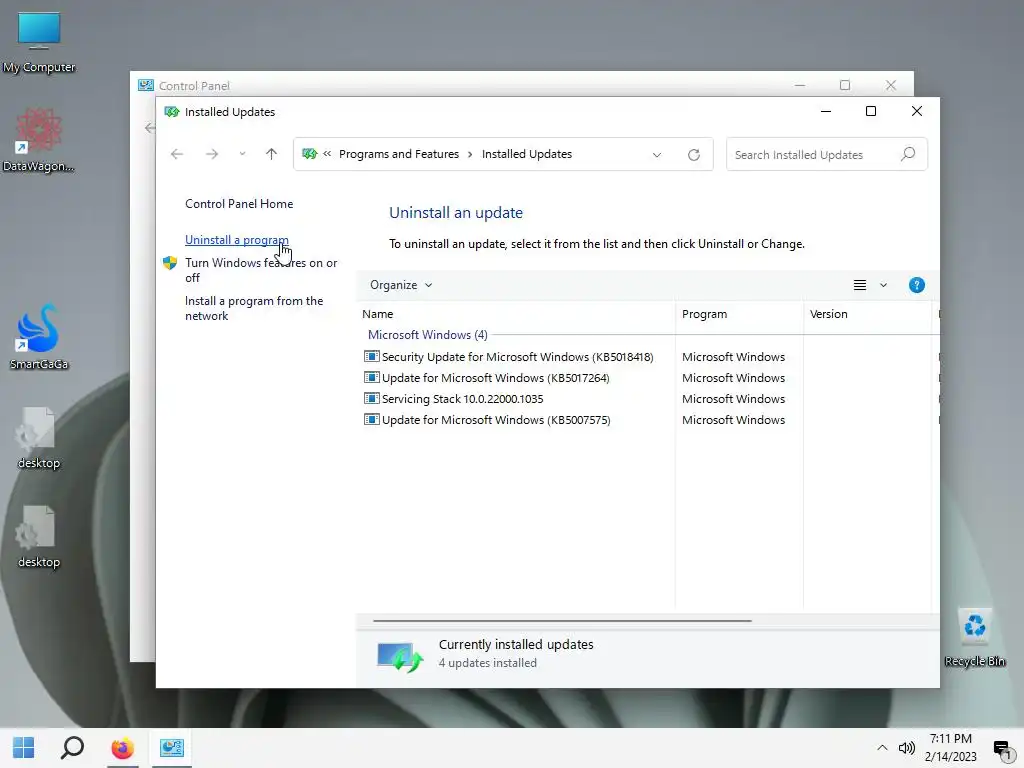Select Update for Microsoft Windows KB5007575
Viewport: 1024px width, 768px height.
coord(647,419)
